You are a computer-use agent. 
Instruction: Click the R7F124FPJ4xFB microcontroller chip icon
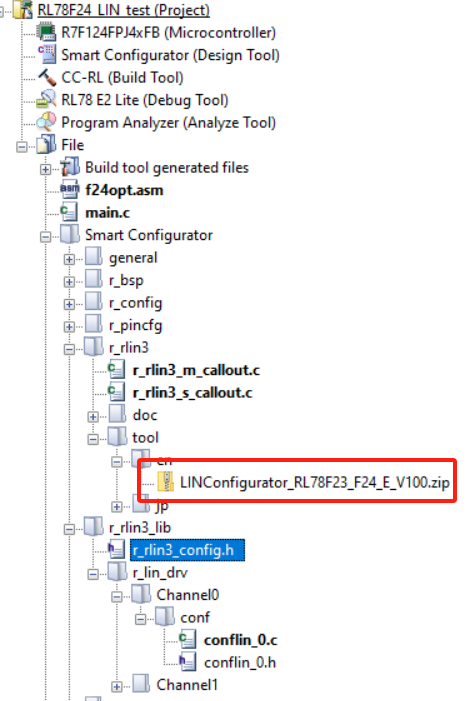click(x=46, y=32)
